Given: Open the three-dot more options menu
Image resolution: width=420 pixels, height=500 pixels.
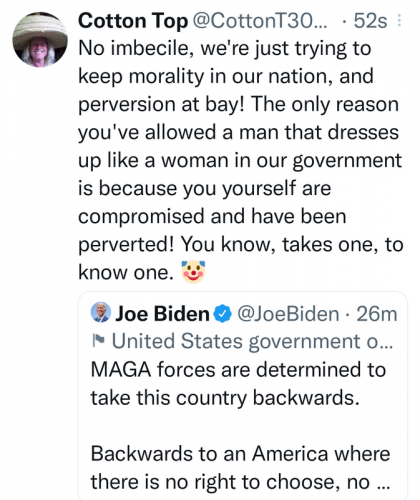Looking at the screenshot, I should pyautogui.click(x=399, y=21).
